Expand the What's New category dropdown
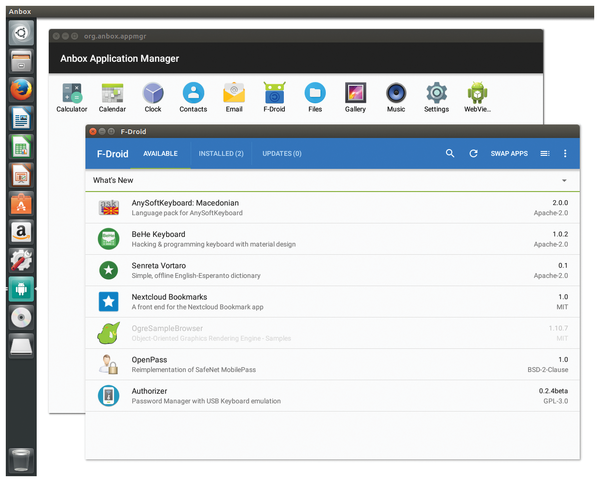The width and height of the screenshot is (600, 482). (x=564, y=180)
